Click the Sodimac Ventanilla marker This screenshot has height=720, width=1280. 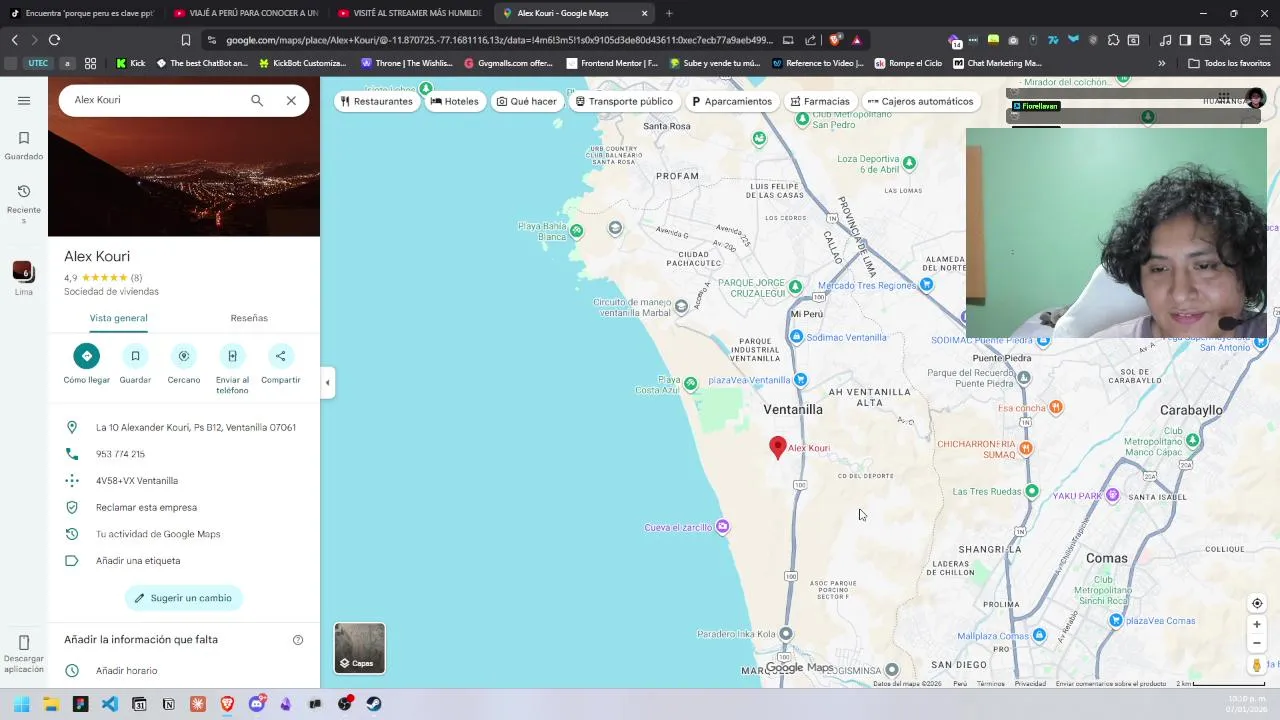coord(796,337)
